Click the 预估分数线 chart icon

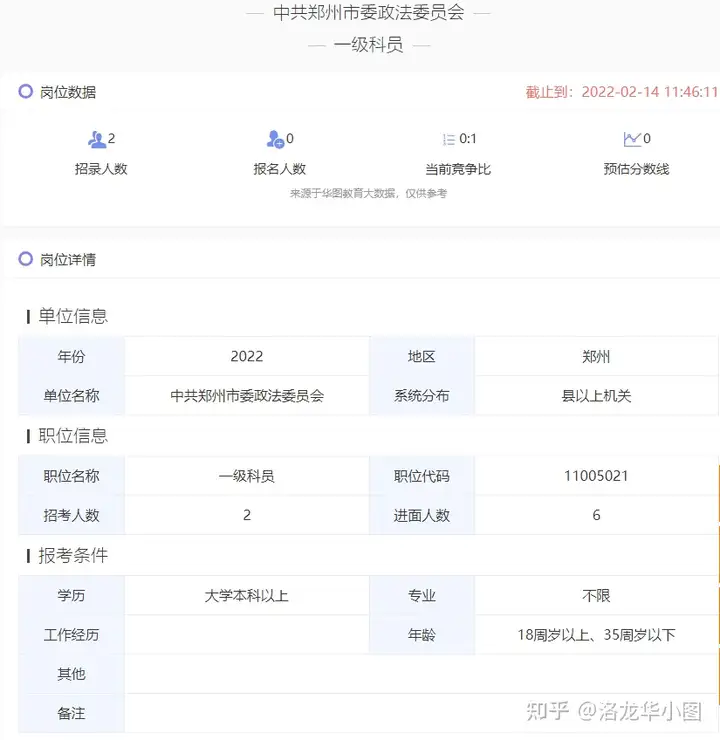pos(632,139)
